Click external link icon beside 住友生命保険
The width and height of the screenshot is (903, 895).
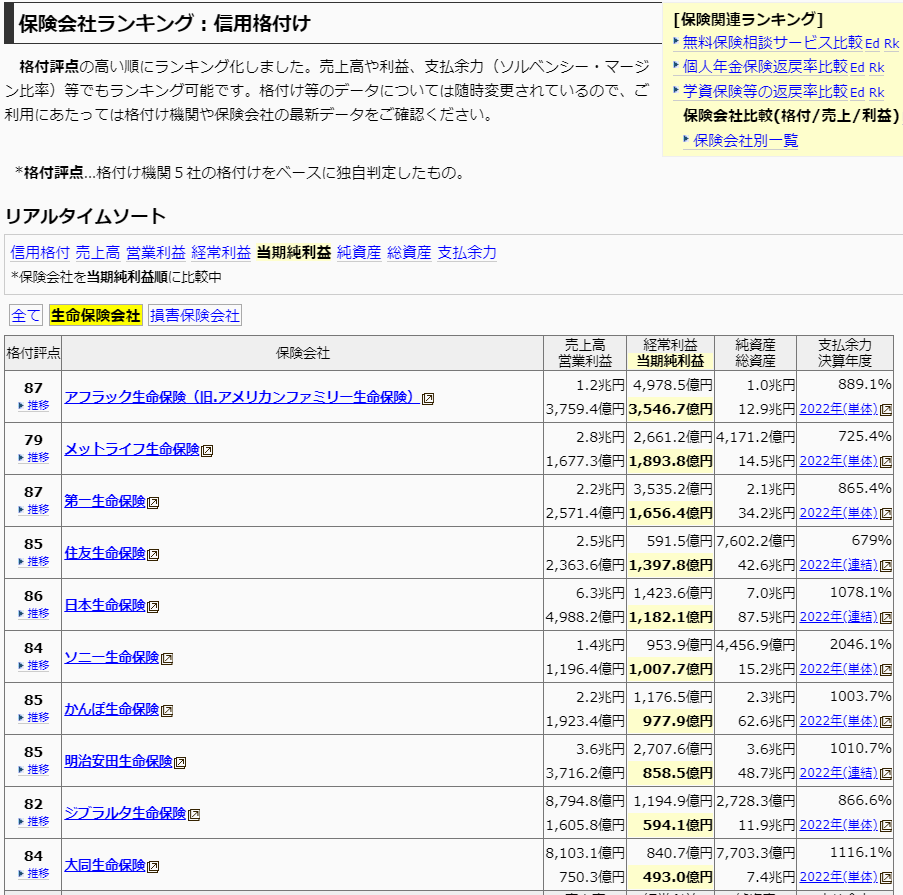click(153, 555)
